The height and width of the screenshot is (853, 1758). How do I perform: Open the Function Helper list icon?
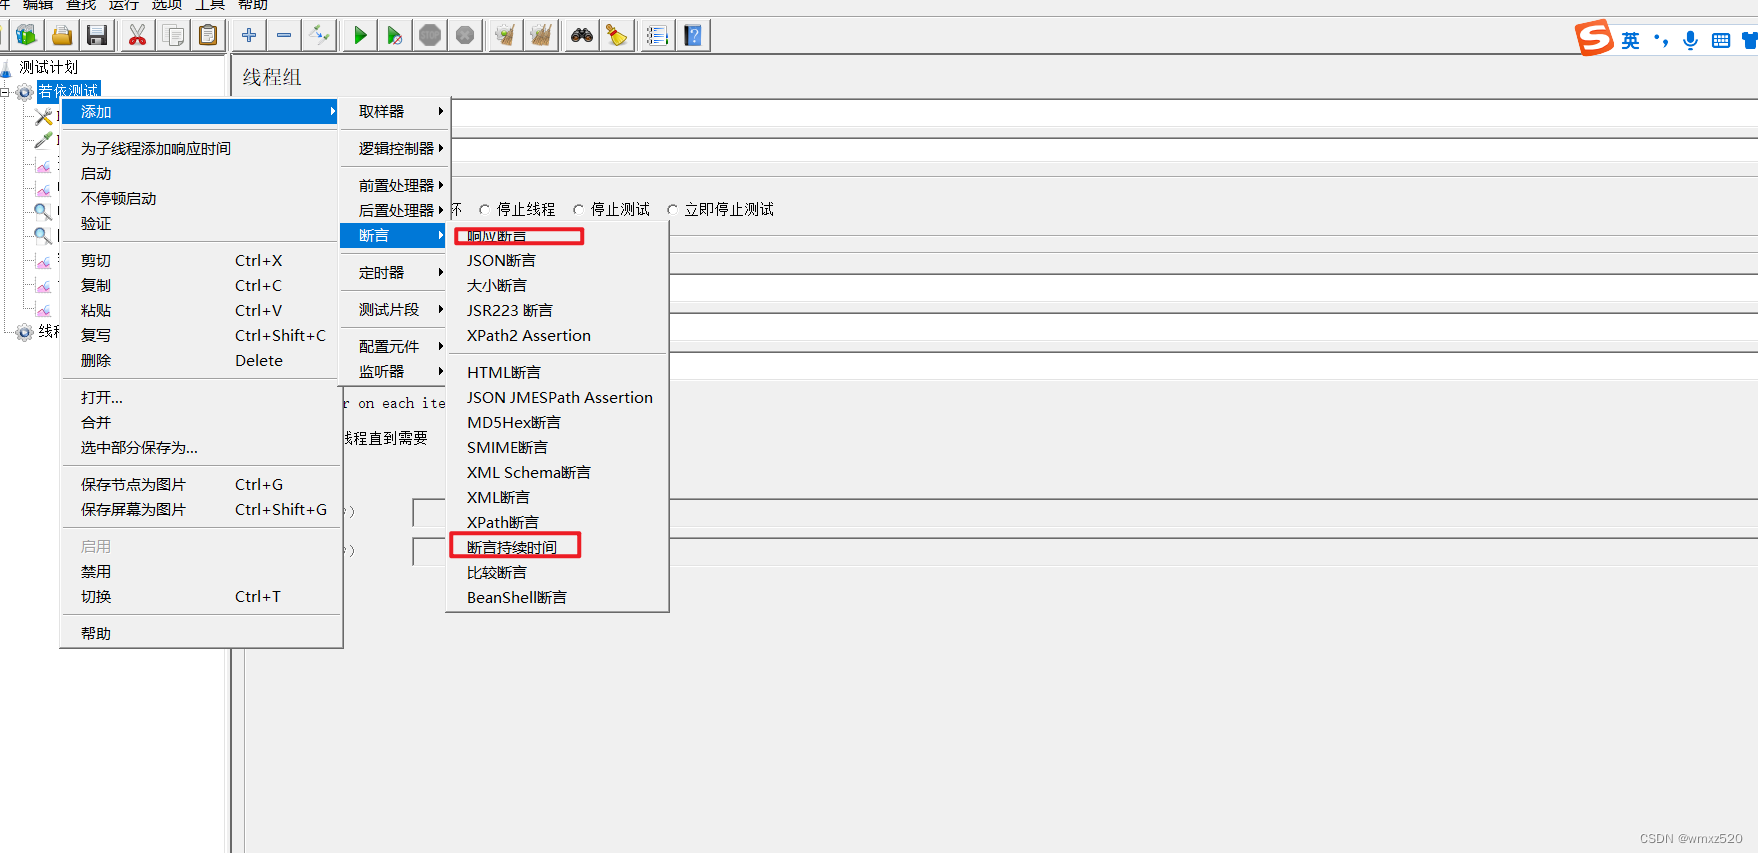(x=657, y=36)
